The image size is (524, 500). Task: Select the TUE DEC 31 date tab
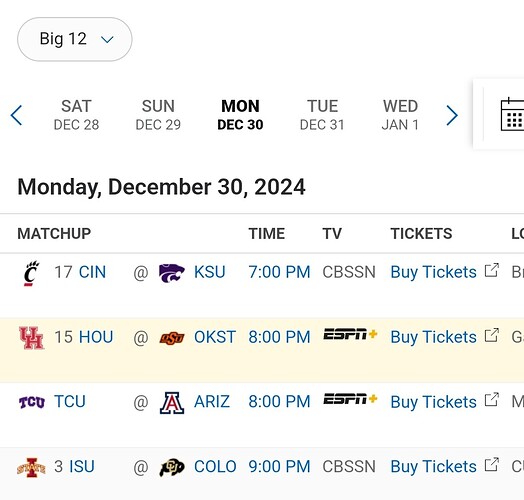pyautogui.click(x=322, y=115)
